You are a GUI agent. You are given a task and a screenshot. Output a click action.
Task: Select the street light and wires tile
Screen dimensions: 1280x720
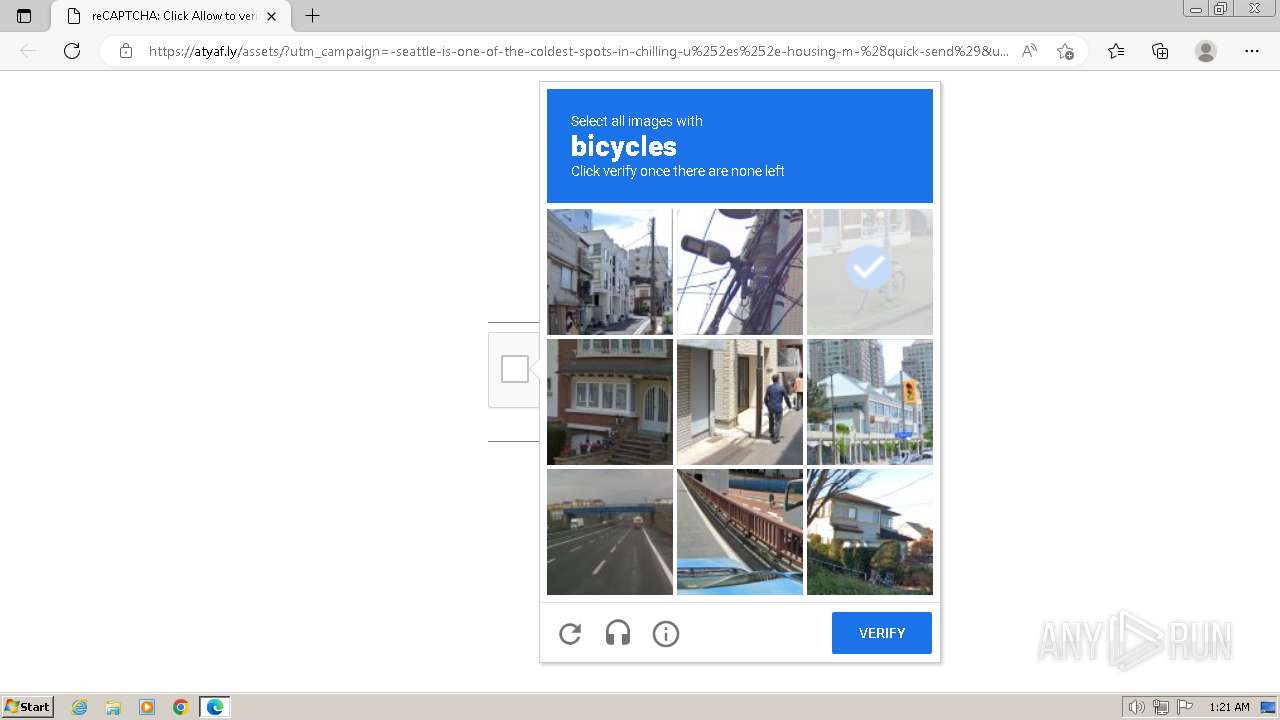click(740, 272)
